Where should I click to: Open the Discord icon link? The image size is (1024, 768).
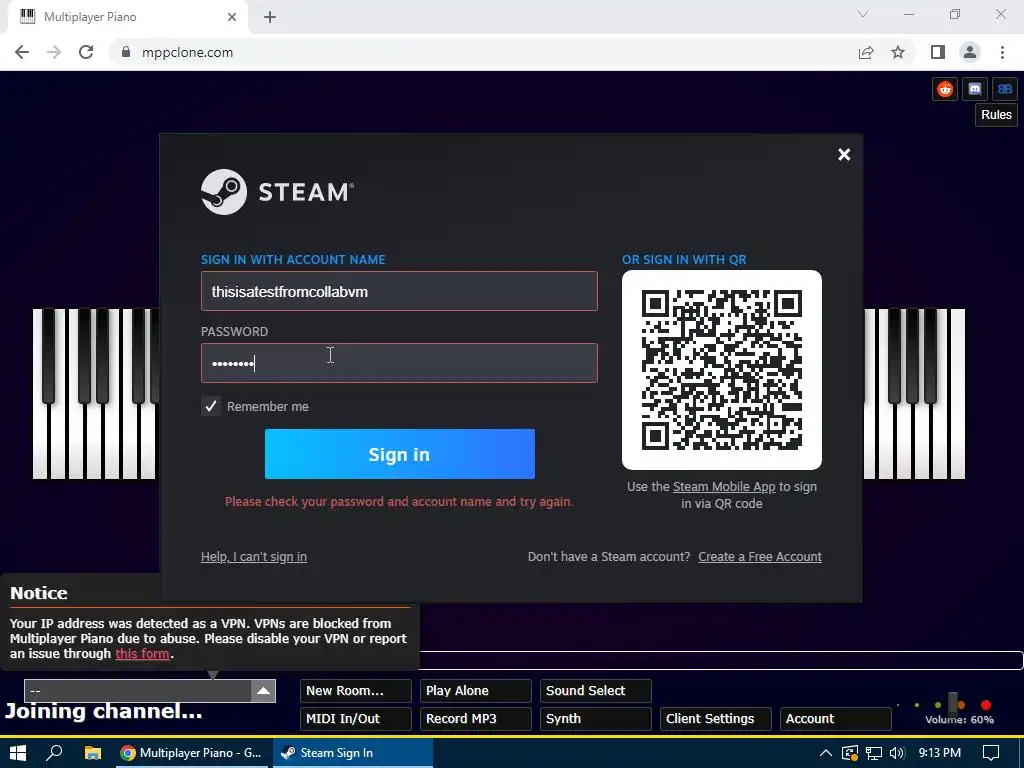tap(974, 89)
